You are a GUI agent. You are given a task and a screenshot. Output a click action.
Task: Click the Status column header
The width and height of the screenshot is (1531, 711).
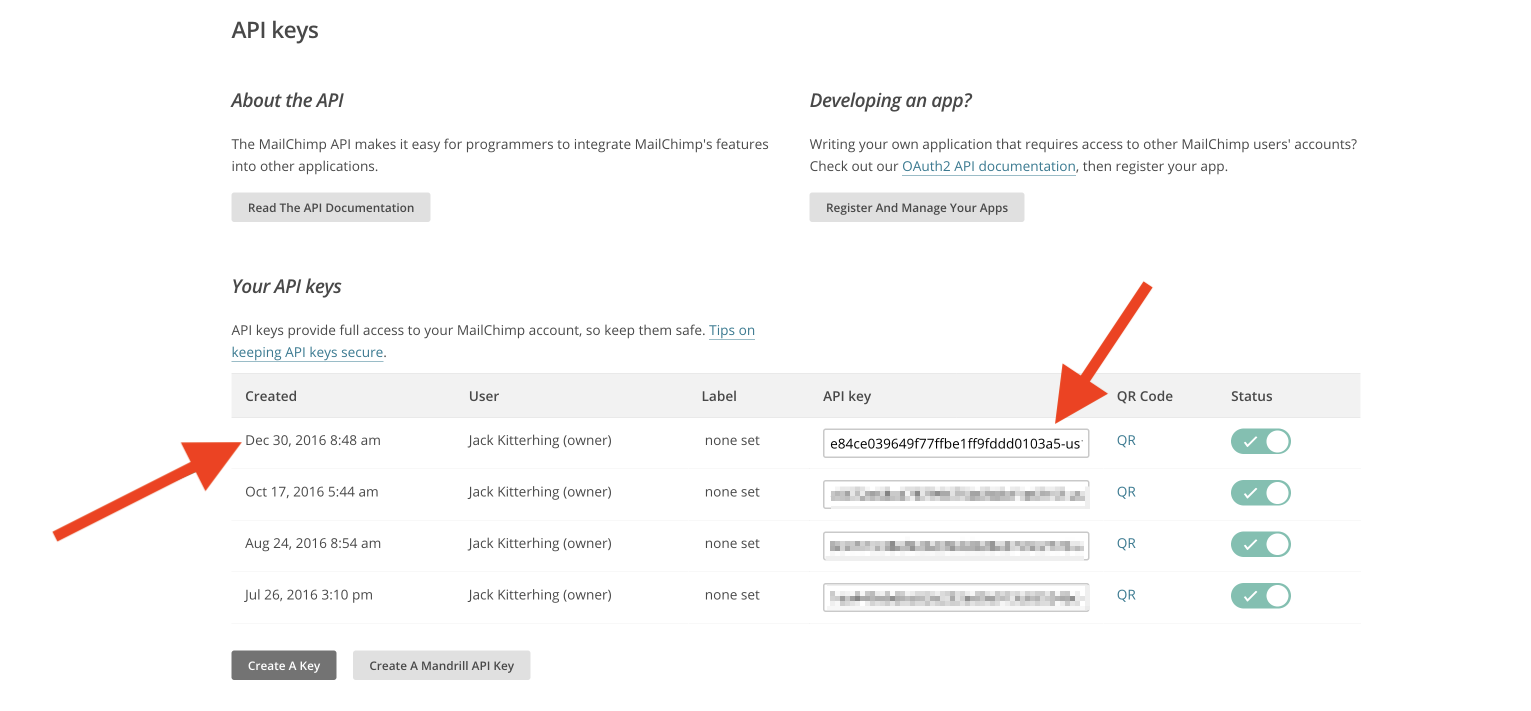point(1251,395)
